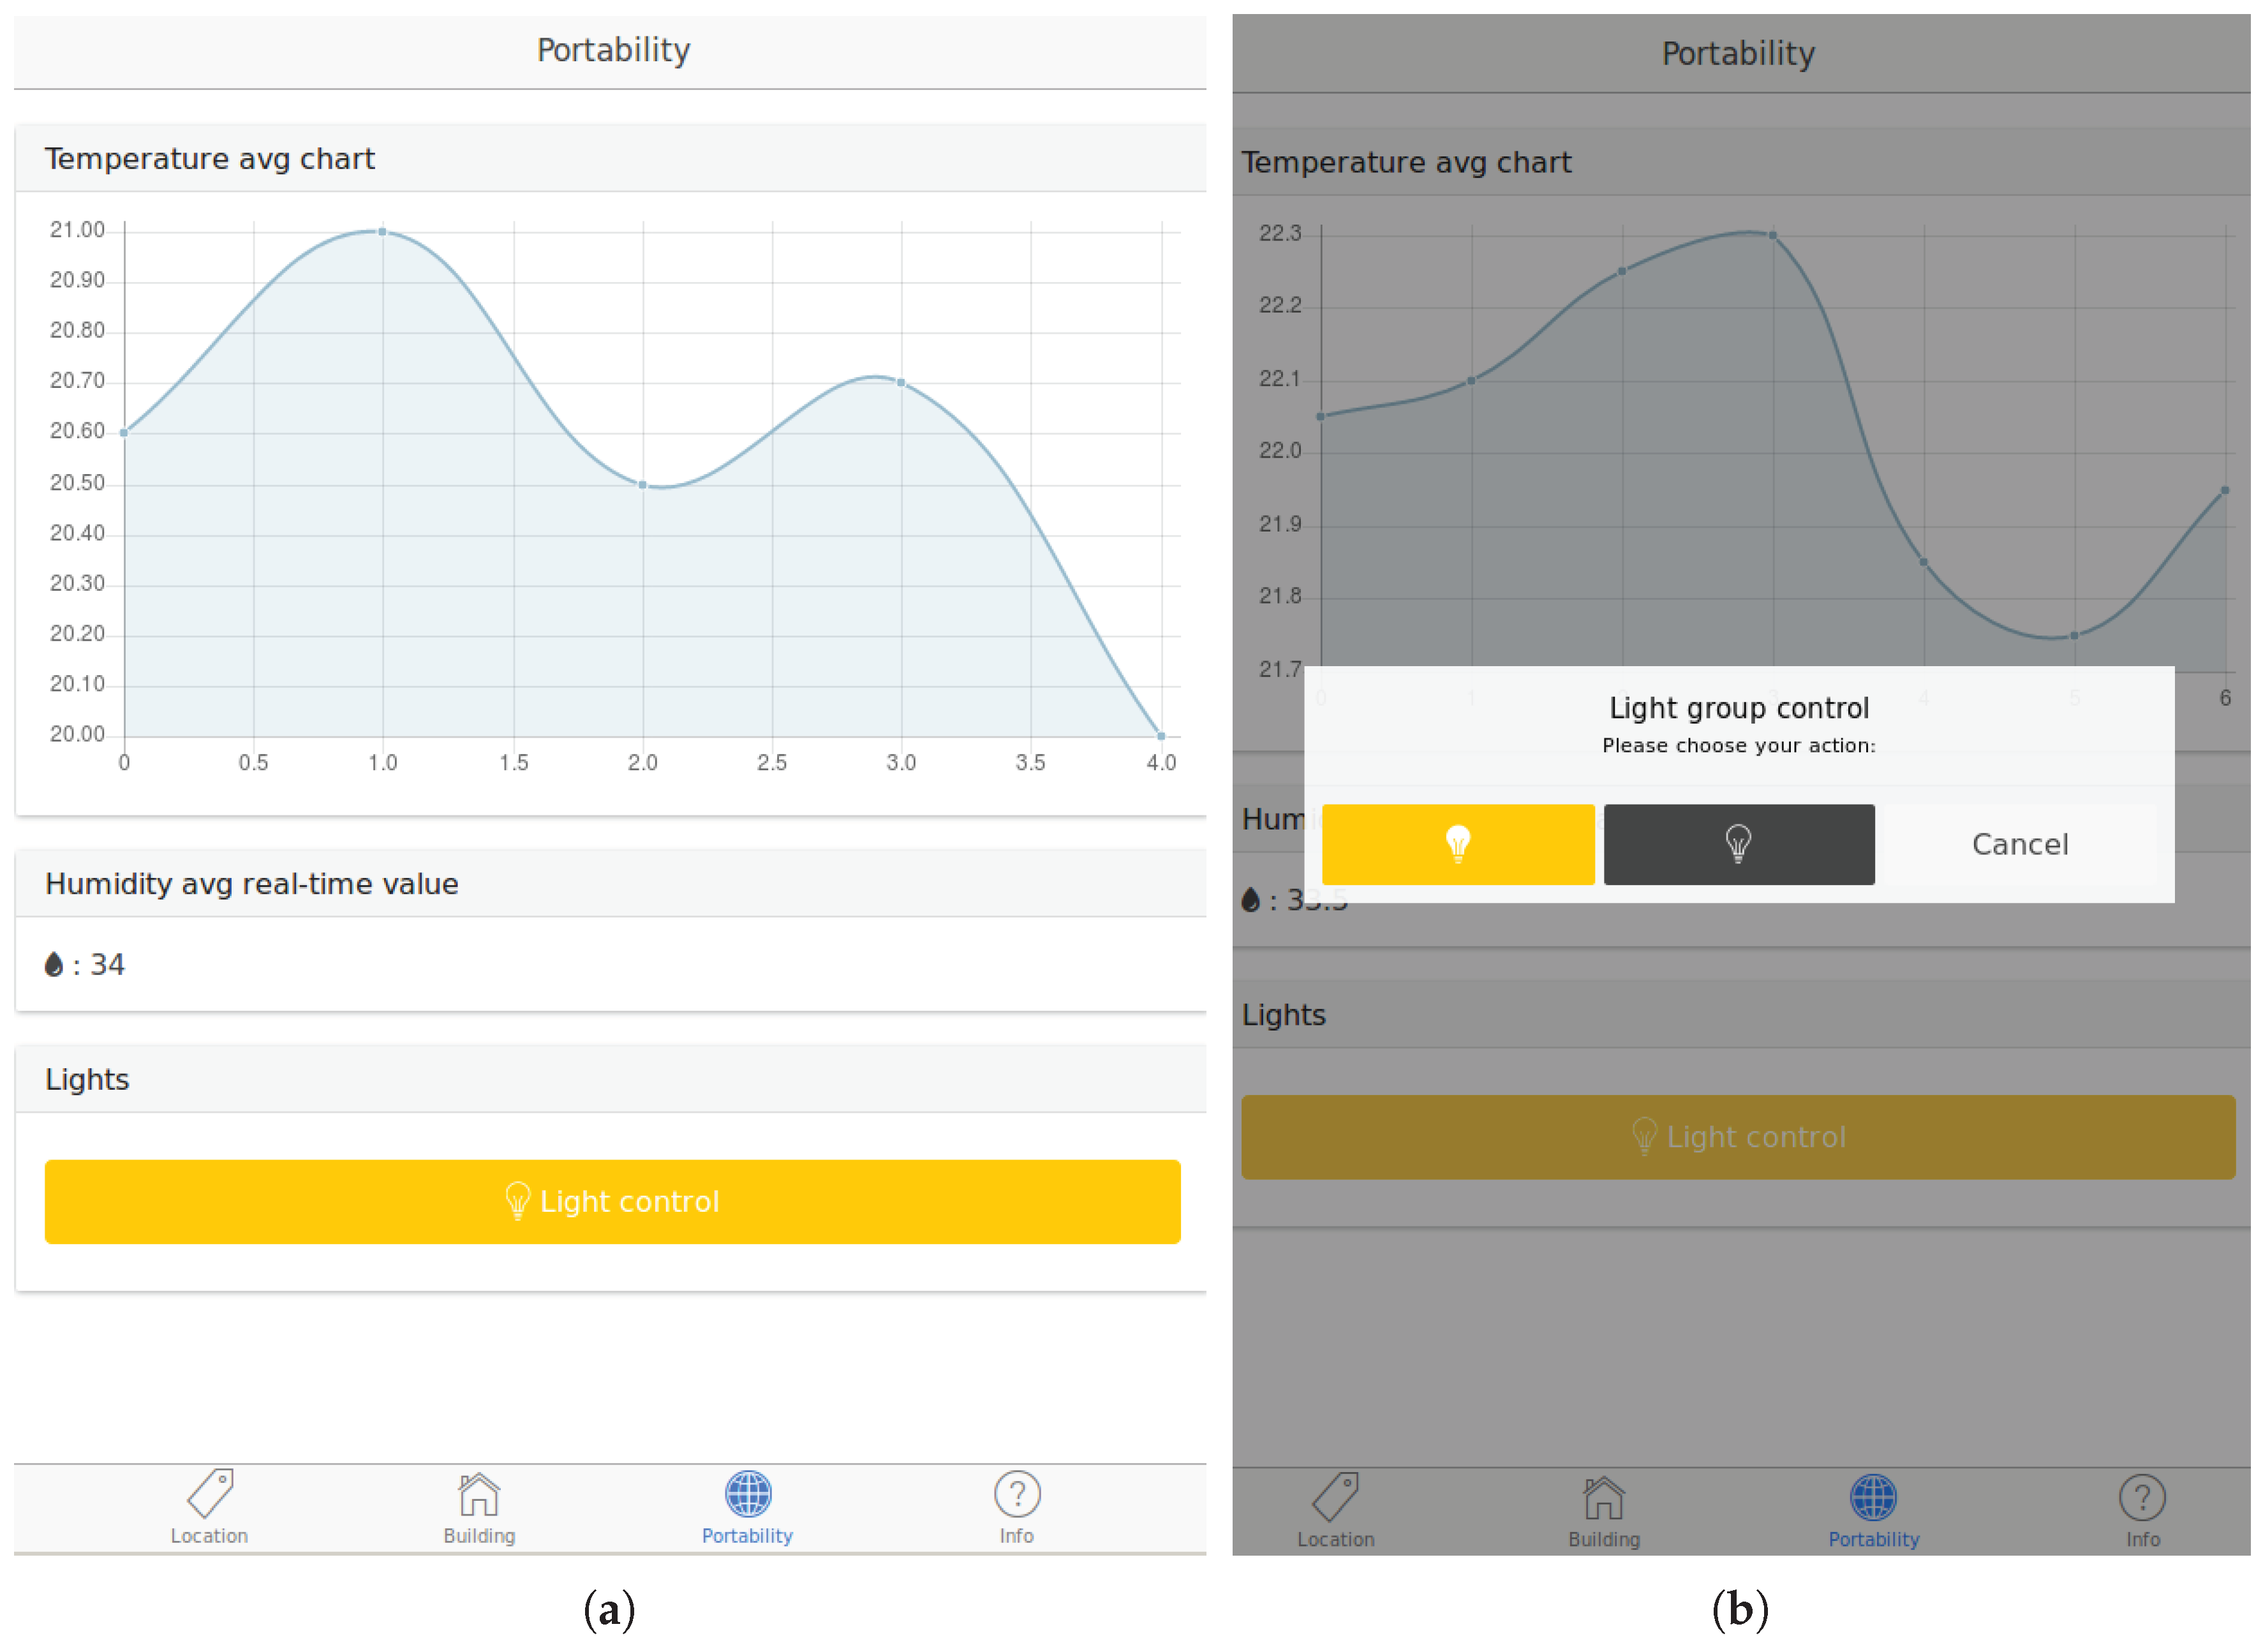The width and height of the screenshot is (2263, 1652).
Task: Click the Info question mark icon in left screen
Action: click(x=1016, y=1493)
